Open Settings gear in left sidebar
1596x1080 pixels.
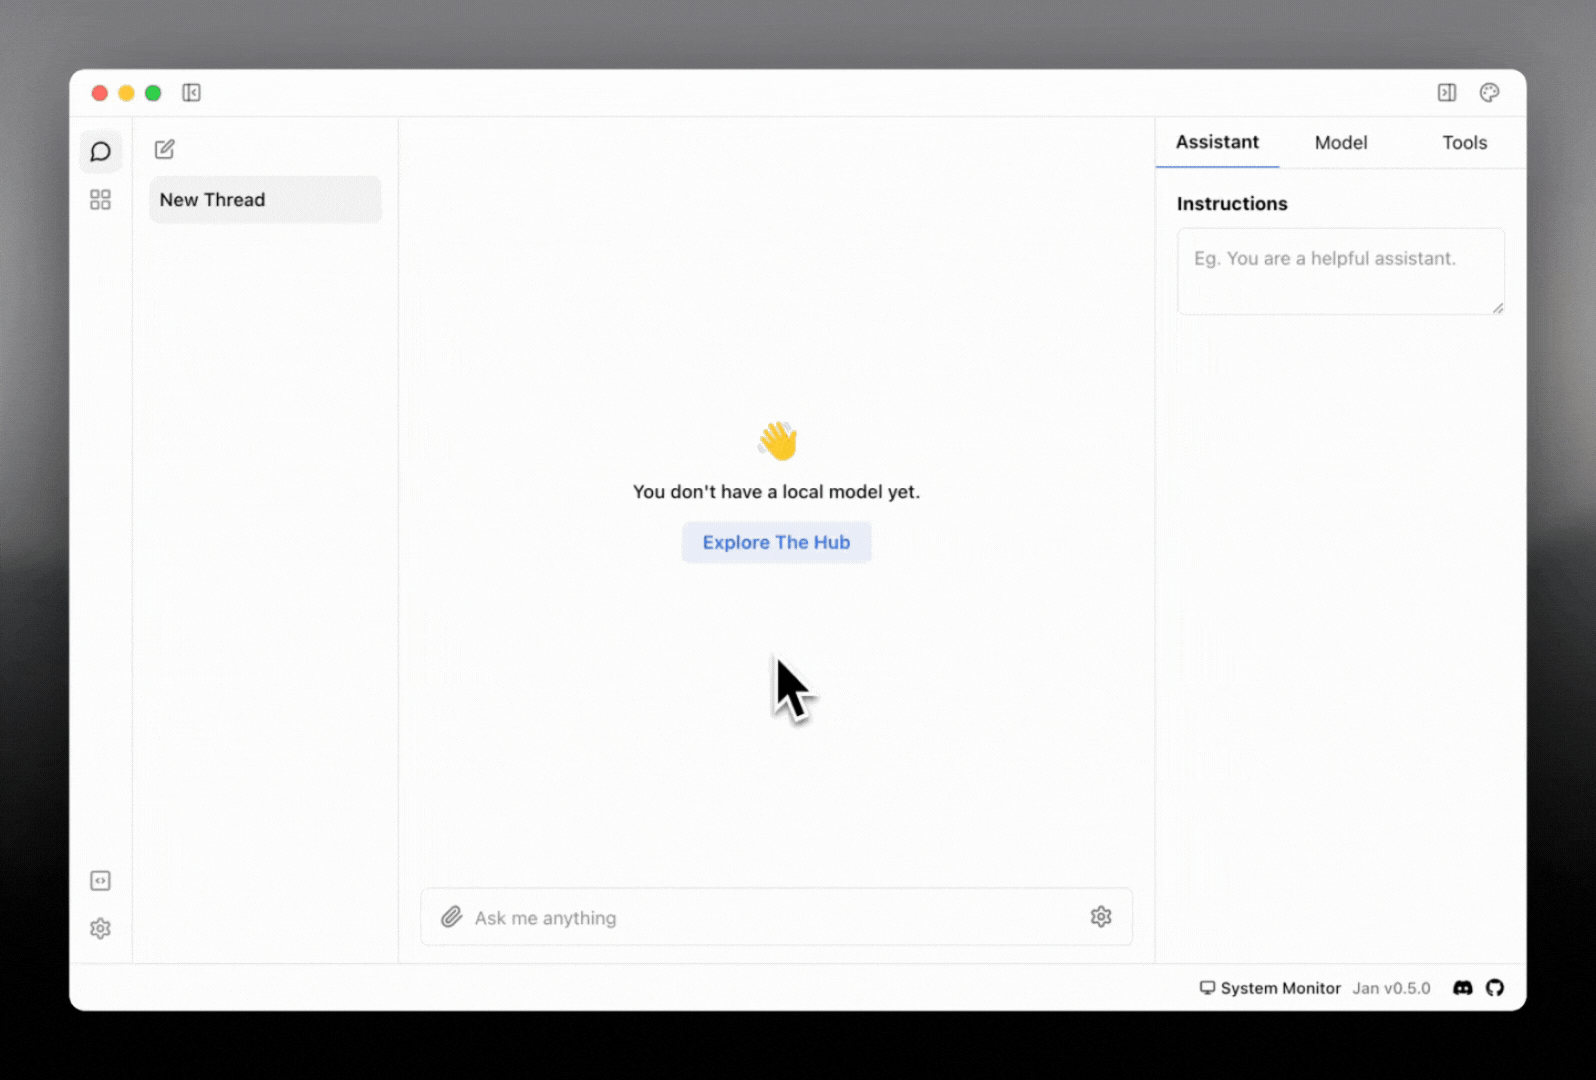coord(100,929)
